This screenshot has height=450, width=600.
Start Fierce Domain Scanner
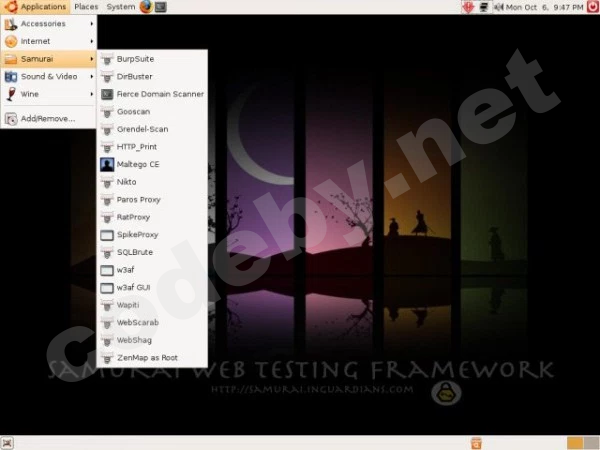(x=152, y=94)
